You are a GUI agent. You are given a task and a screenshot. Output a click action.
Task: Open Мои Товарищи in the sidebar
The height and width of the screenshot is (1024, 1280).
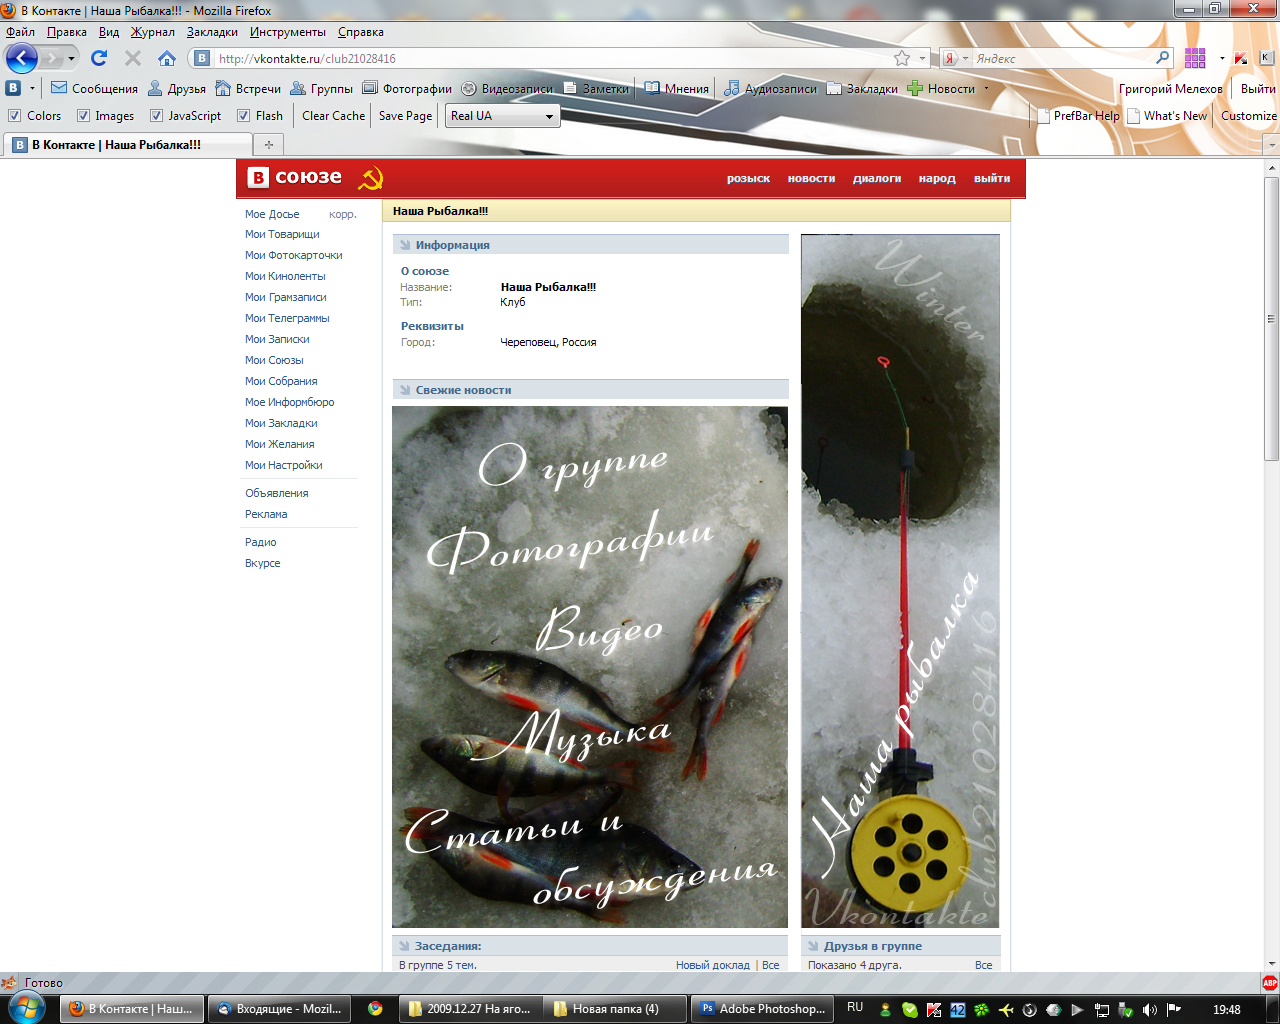tap(283, 234)
